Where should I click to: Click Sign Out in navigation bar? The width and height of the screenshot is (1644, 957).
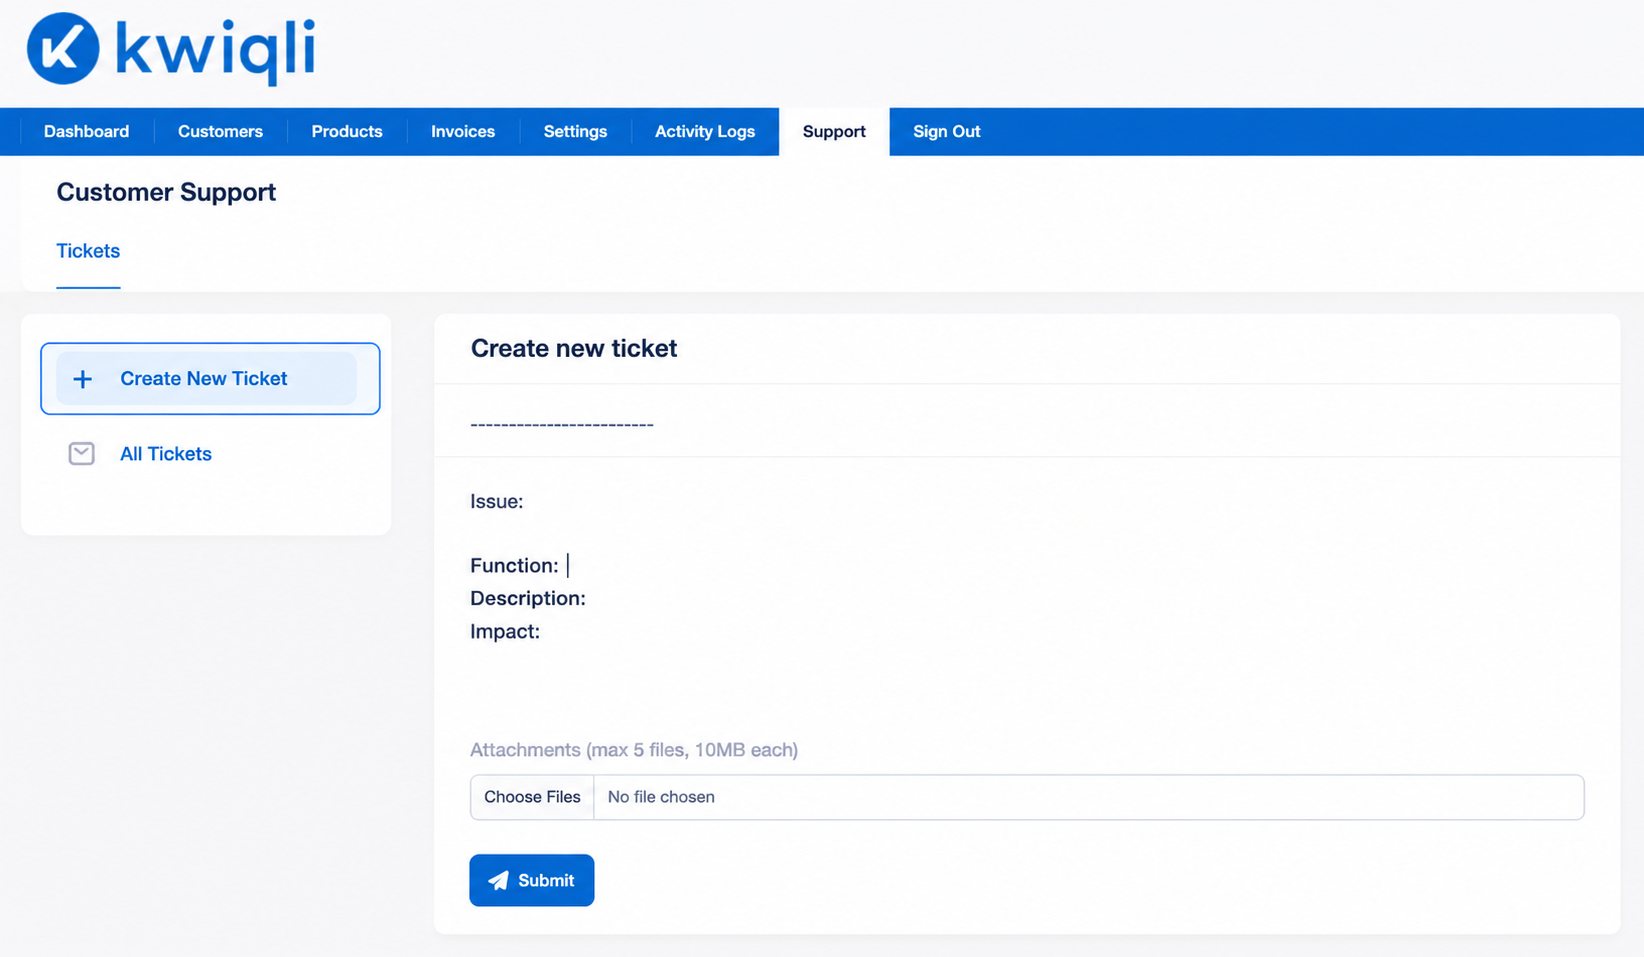coord(946,131)
